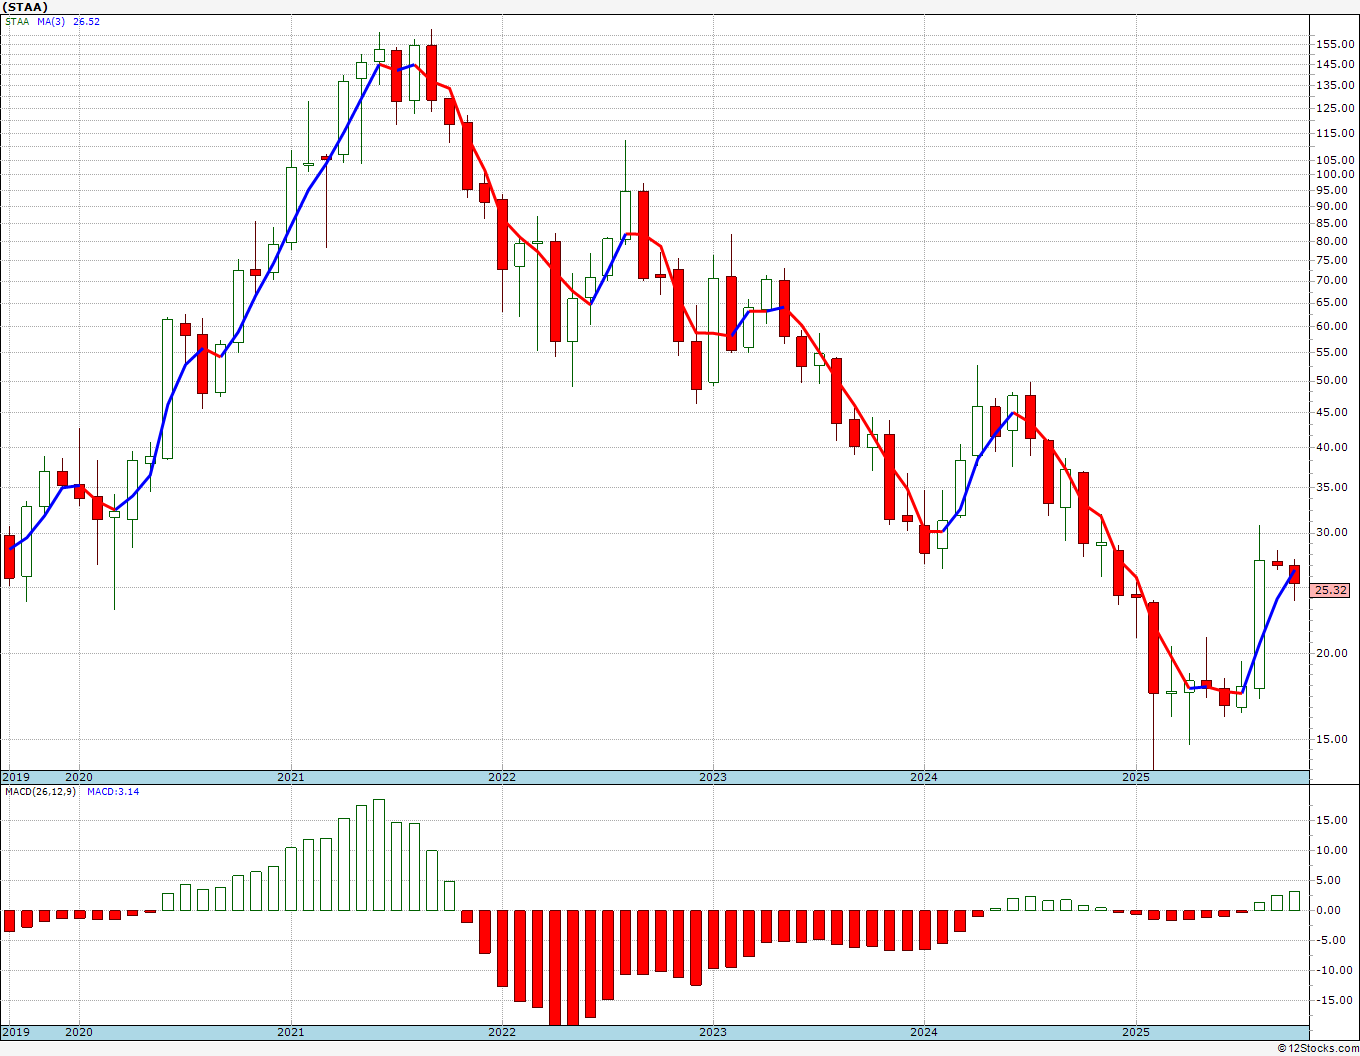Select 2022 on the price chart time axis
Image resolution: width=1360 pixels, height=1056 pixels.
tap(502, 777)
